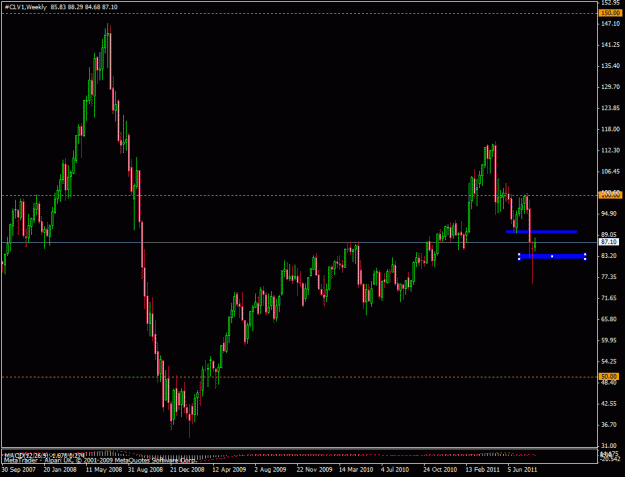Click the 65.80 price scale label

(609, 319)
